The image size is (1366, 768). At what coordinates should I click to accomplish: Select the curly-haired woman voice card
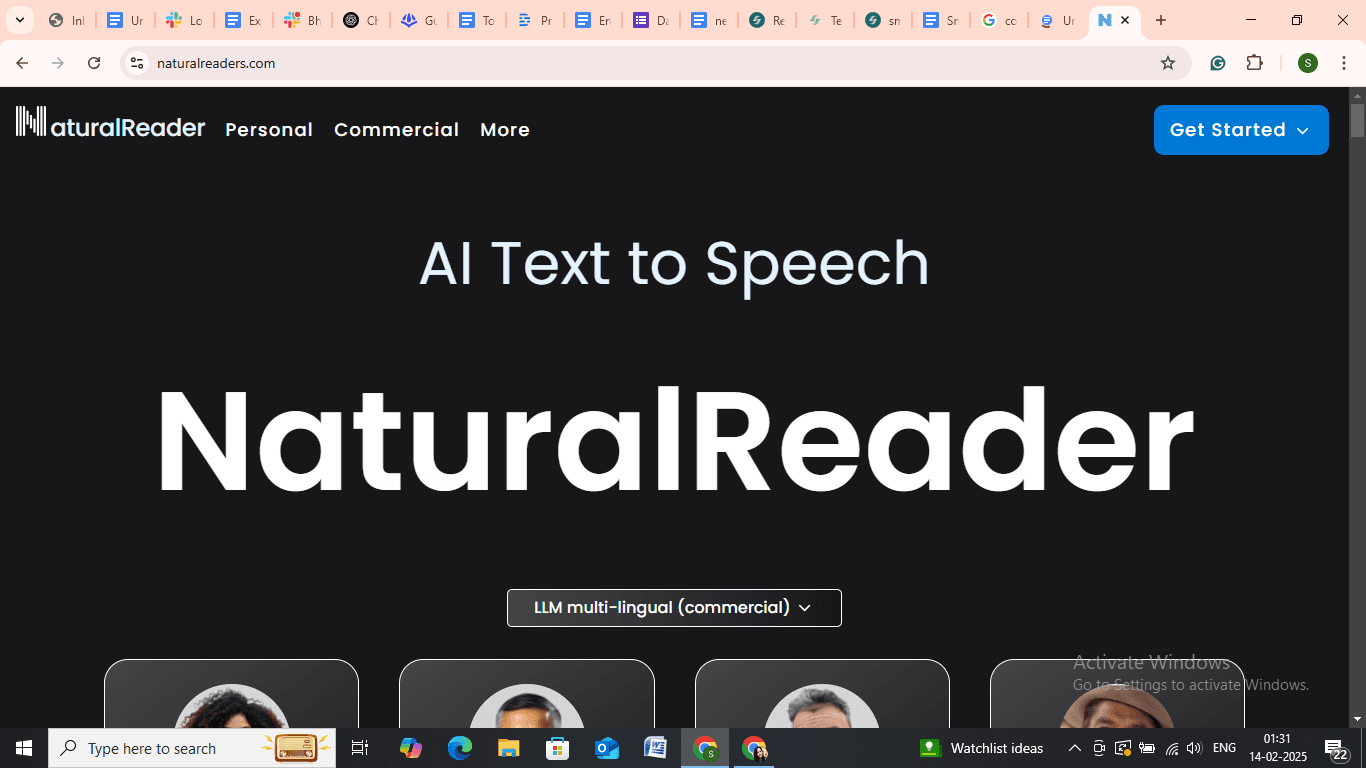pos(231,694)
